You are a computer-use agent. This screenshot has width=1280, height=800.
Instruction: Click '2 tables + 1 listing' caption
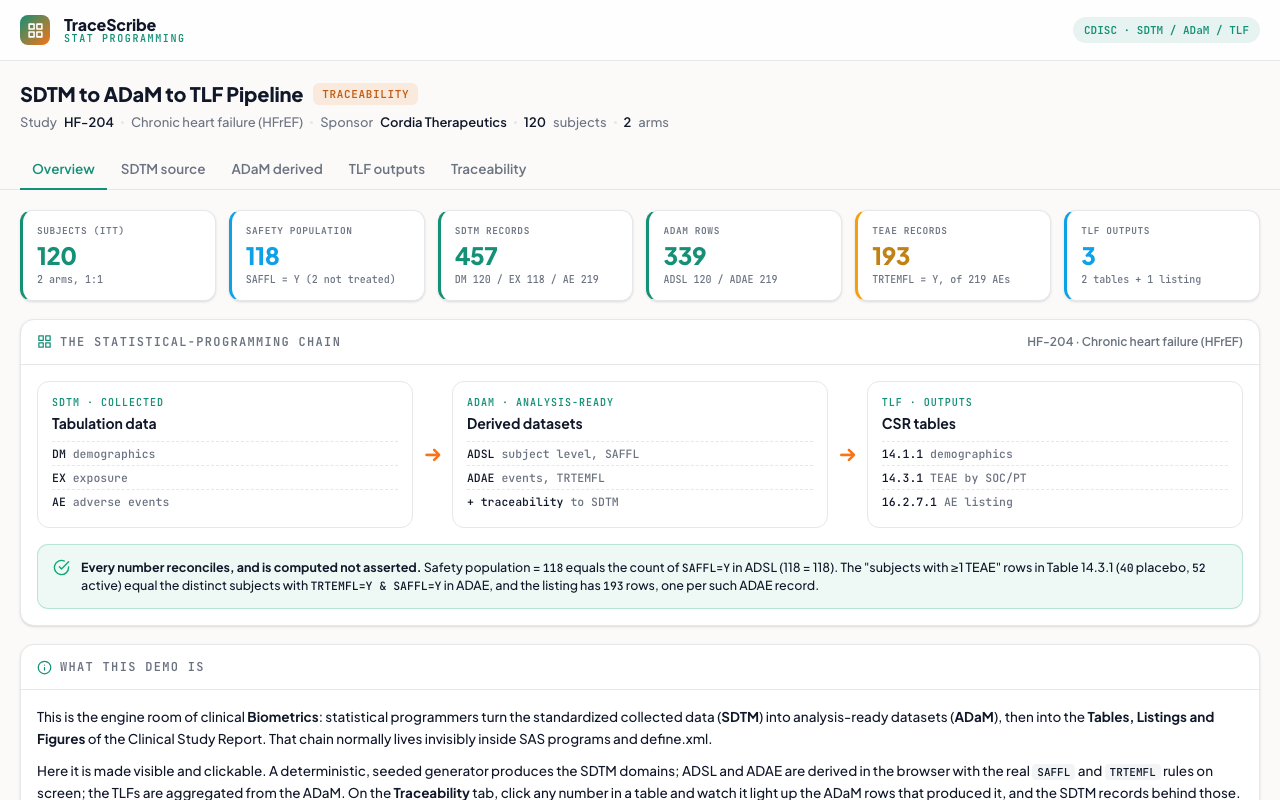click(x=1141, y=280)
